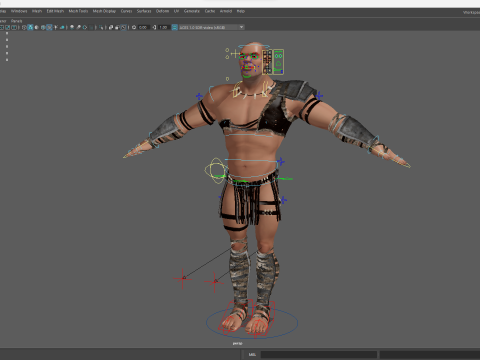480x360 pixels.
Task: Toggle X-ray display icon
Action: [111, 27]
